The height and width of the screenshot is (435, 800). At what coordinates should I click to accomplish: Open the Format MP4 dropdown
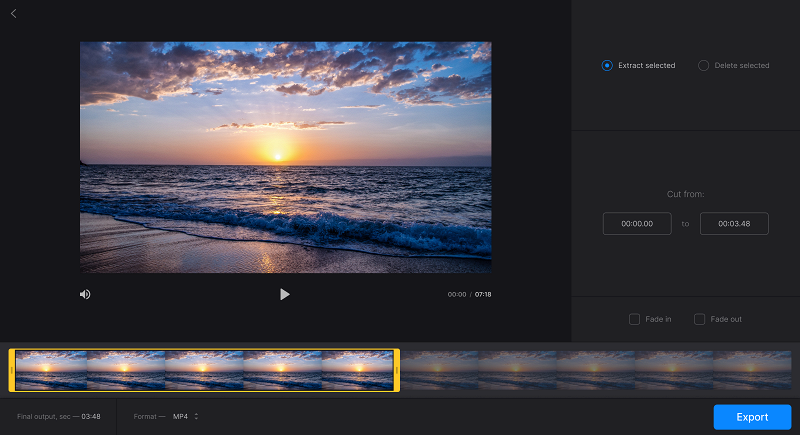click(x=185, y=417)
